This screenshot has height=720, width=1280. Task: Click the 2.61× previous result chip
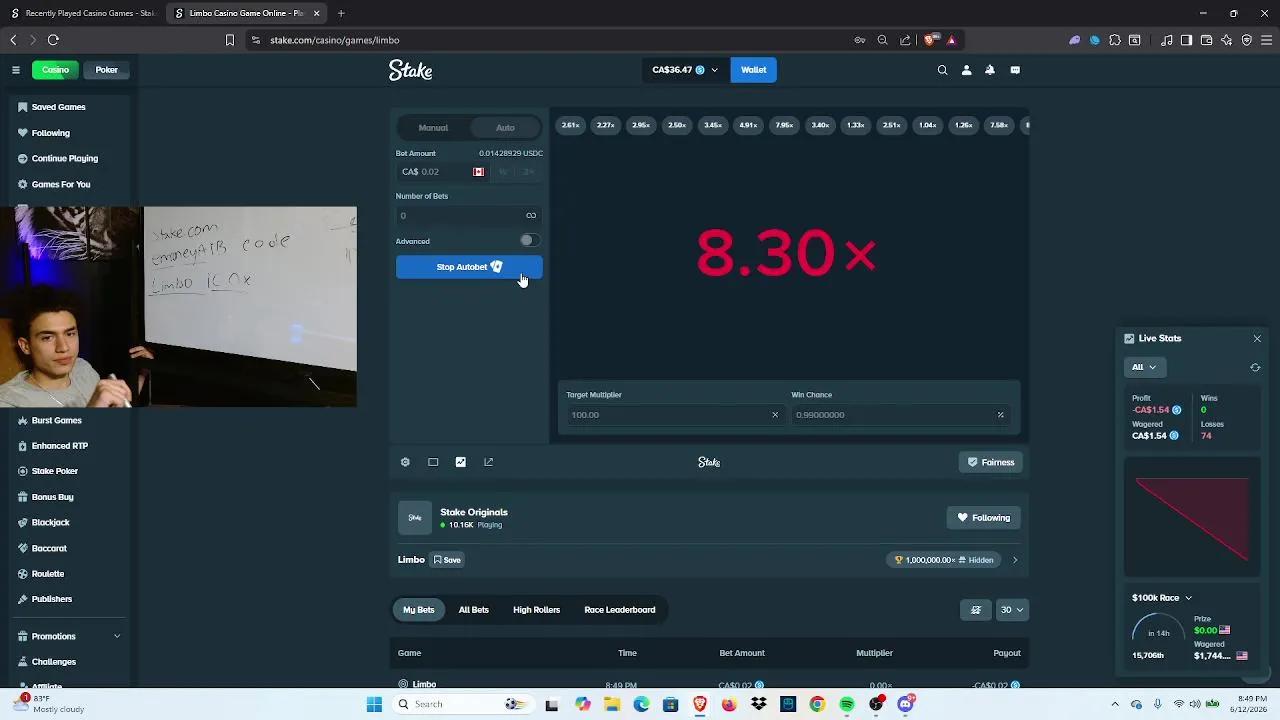pyautogui.click(x=571, y=126)
